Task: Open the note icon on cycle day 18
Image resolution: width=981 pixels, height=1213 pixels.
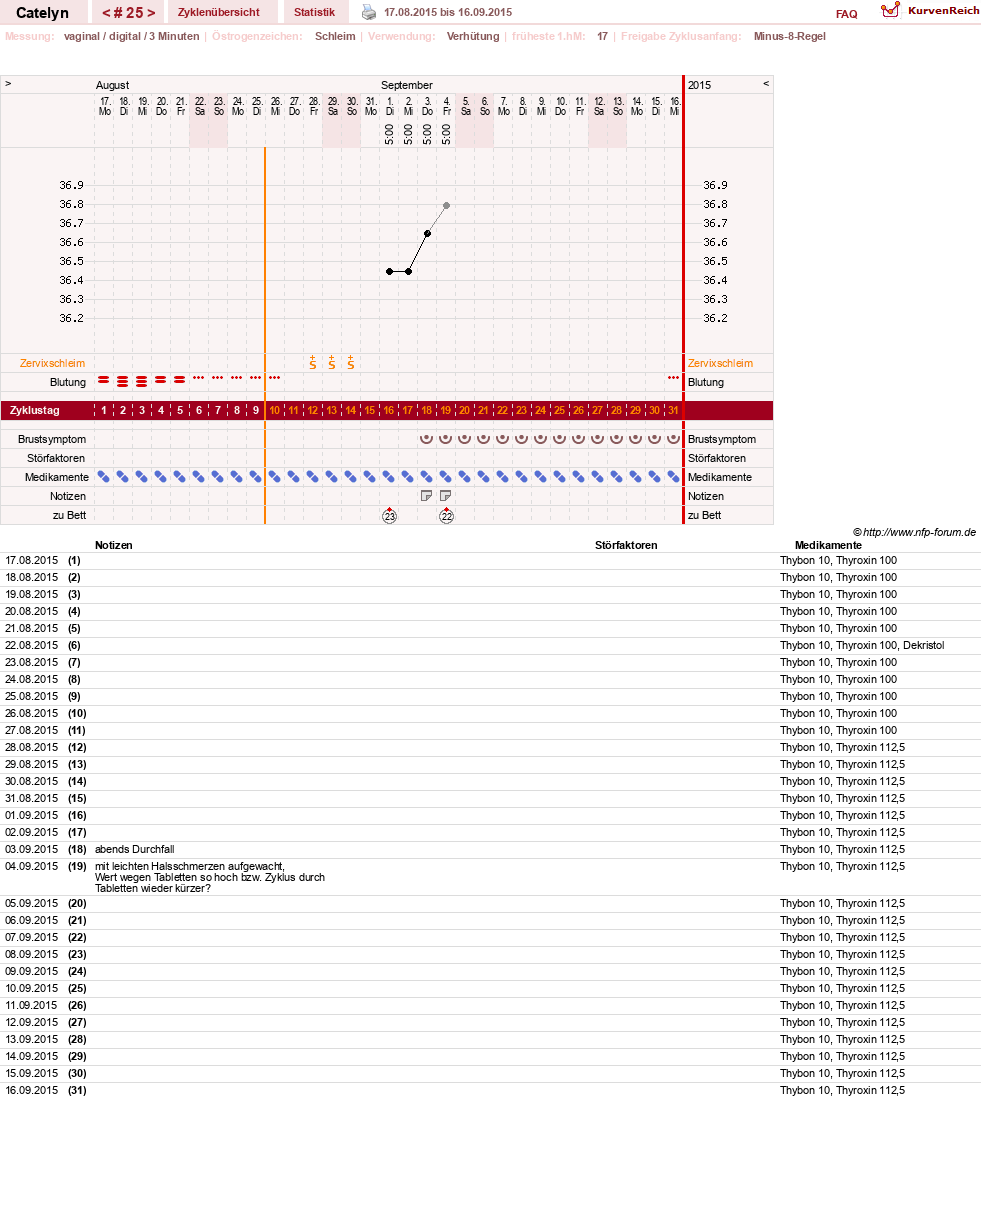Action: pyautogui.click(x=427, y=495)
